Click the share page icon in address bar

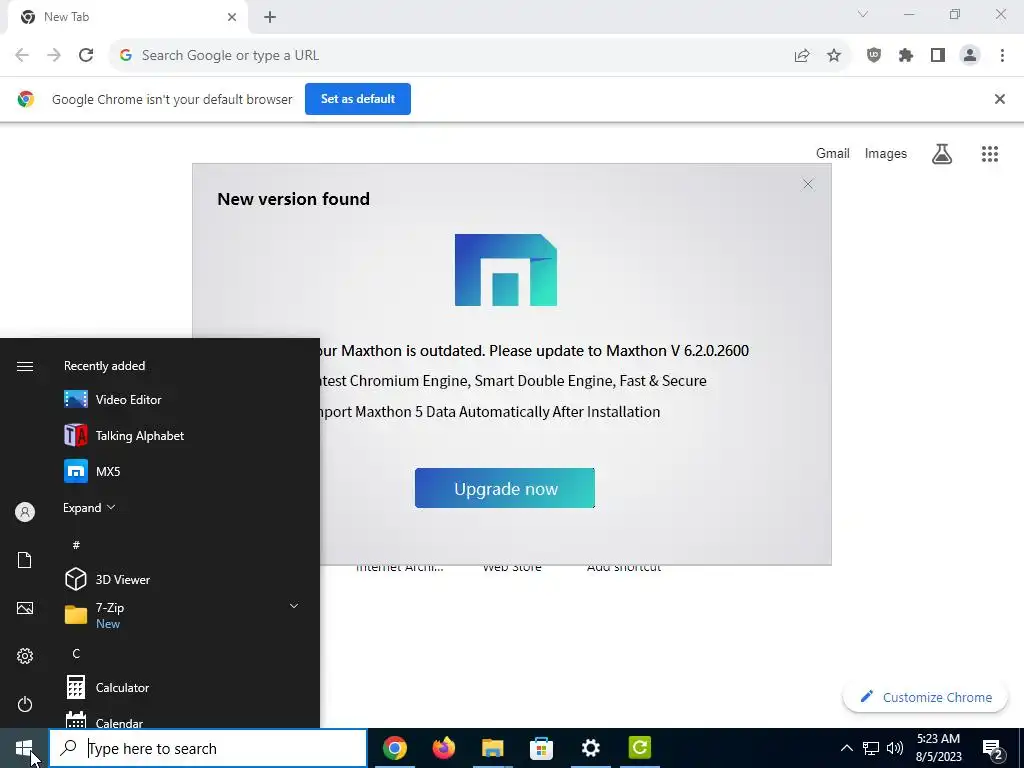pyautogui.click(x=802, y=56)
